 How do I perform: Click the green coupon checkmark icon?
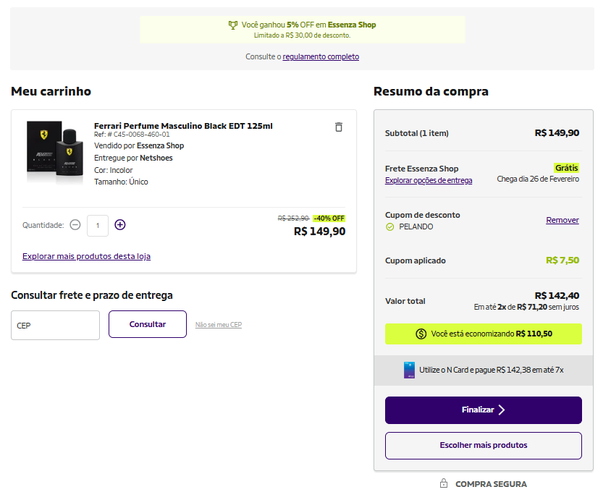[x=390, y=227]
